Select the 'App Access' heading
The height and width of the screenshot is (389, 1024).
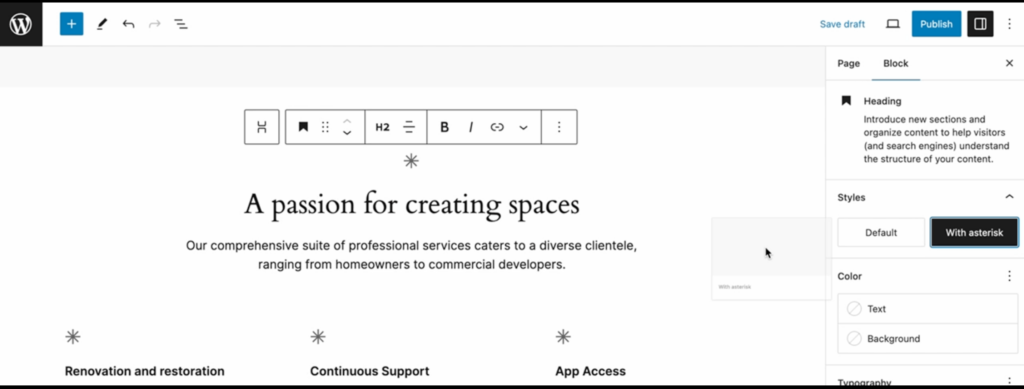point(590,371)
